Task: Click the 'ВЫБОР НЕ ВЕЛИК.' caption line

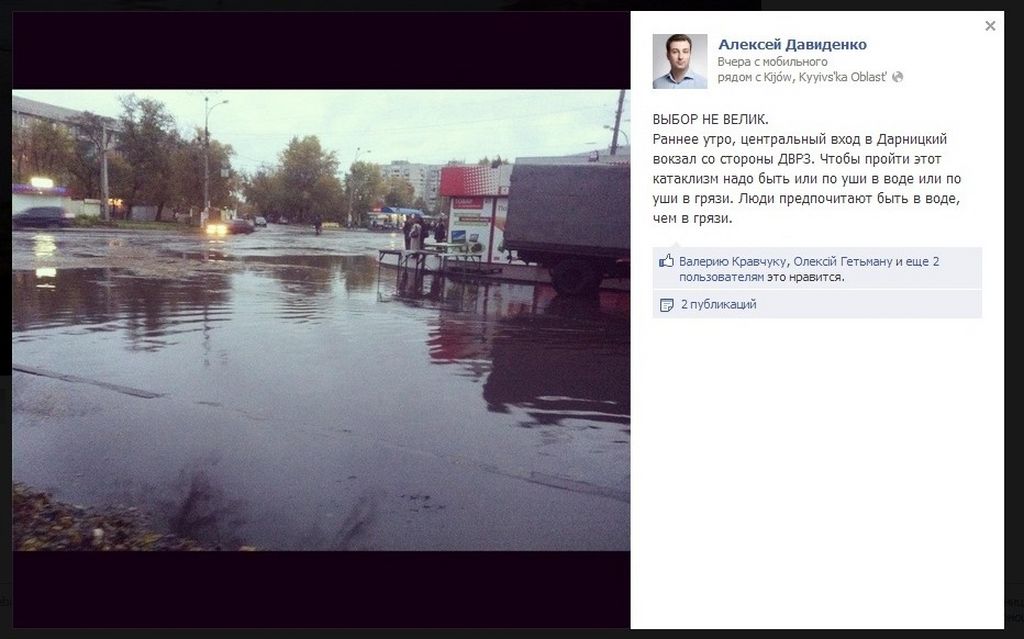Action: click(711, 120)
